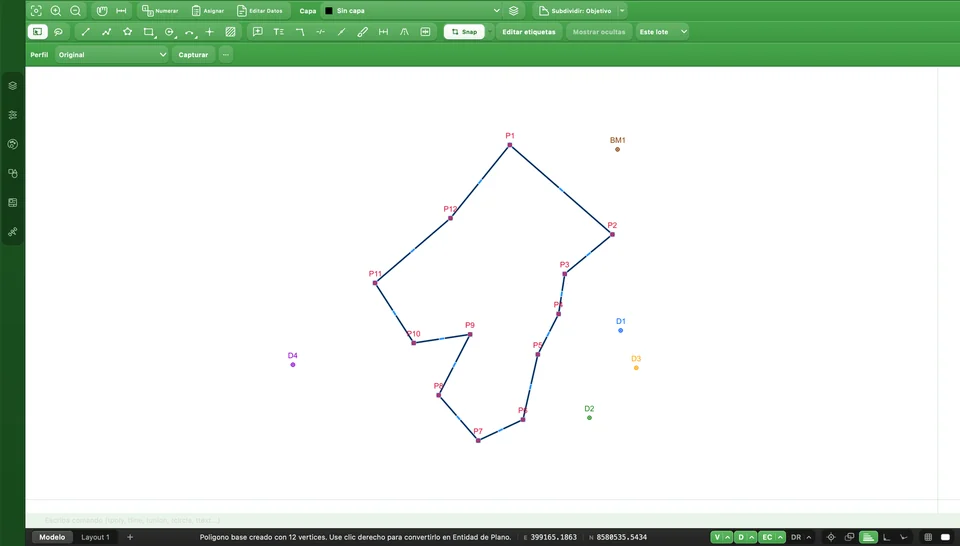The image size is (960, 546).
Task: Toggle the Snap button
Action: click(464, 32)
